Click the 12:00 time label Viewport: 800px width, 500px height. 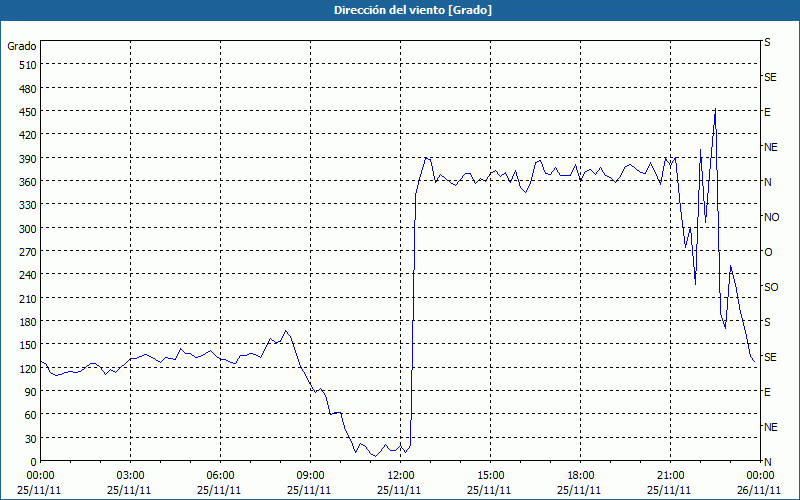coord(401,476)
